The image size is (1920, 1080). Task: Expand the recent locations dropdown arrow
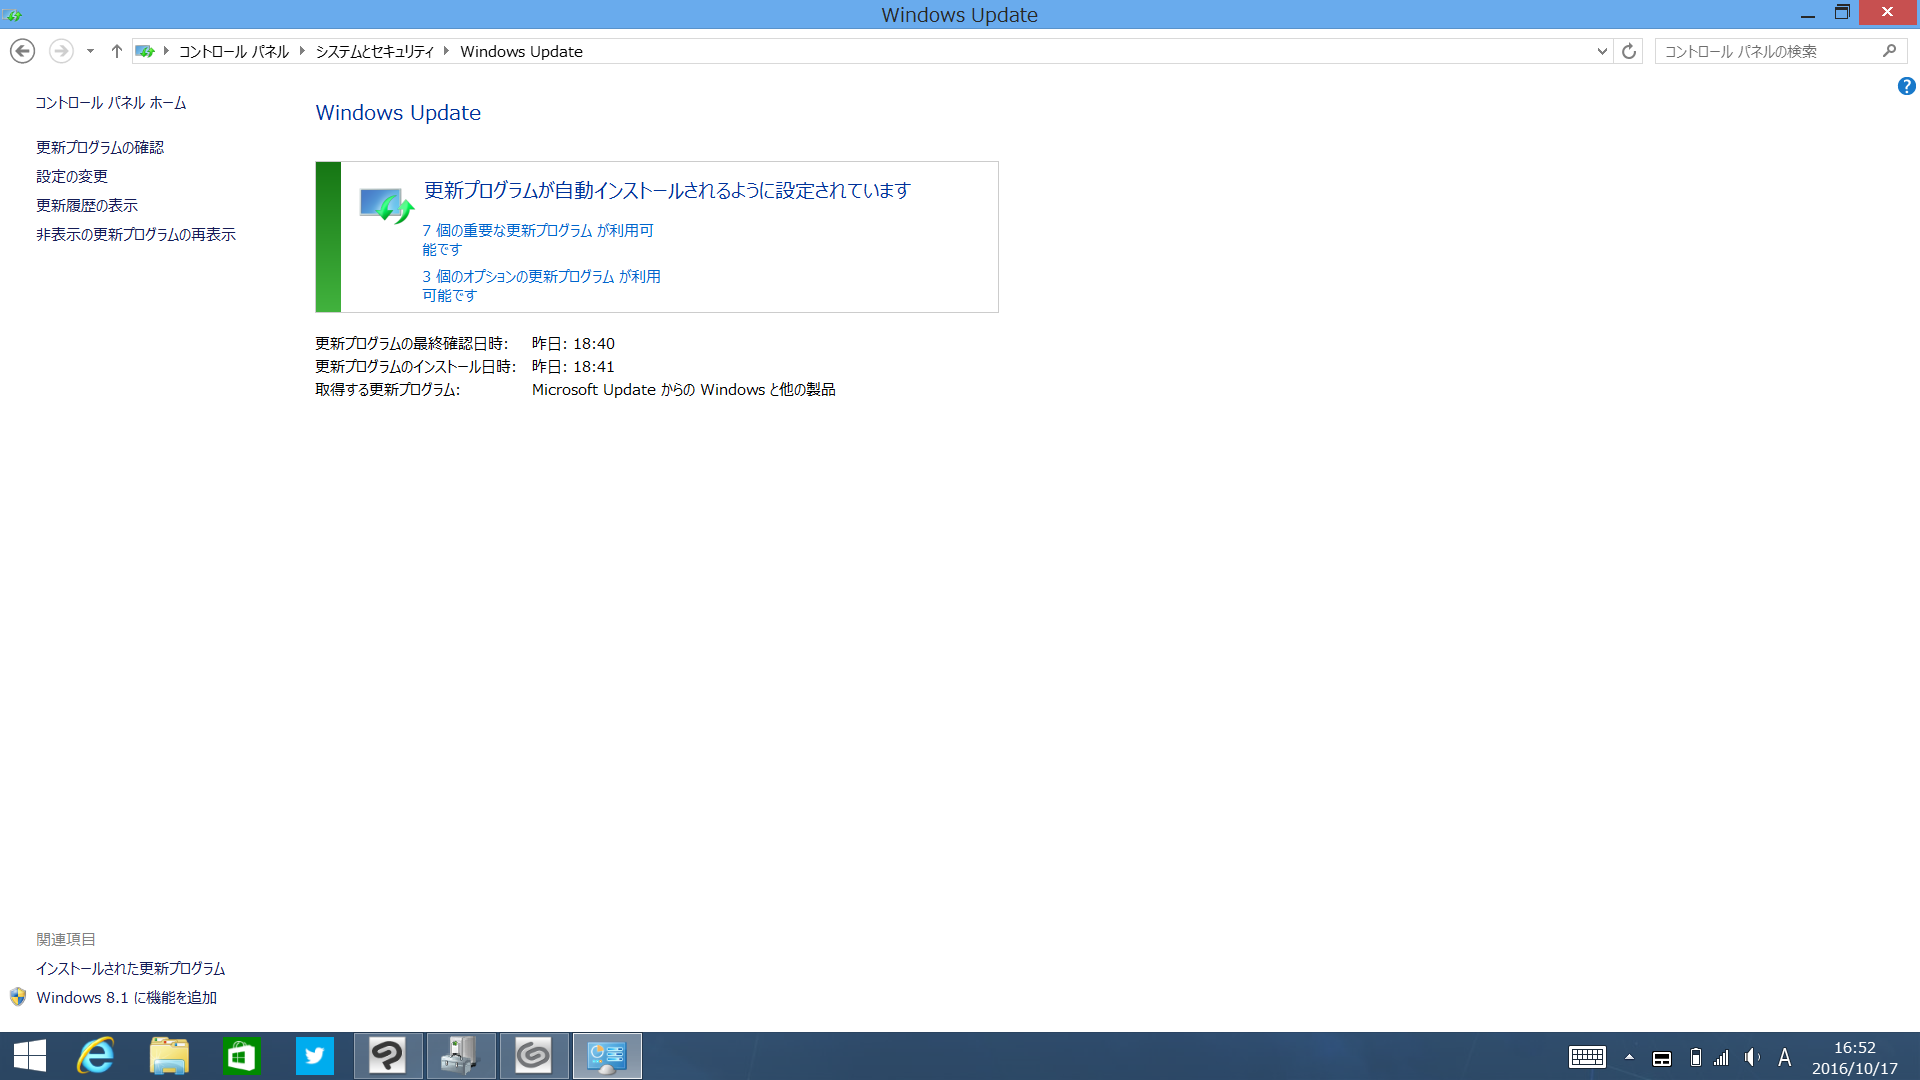pyautogui.click(x=90, y=51)
